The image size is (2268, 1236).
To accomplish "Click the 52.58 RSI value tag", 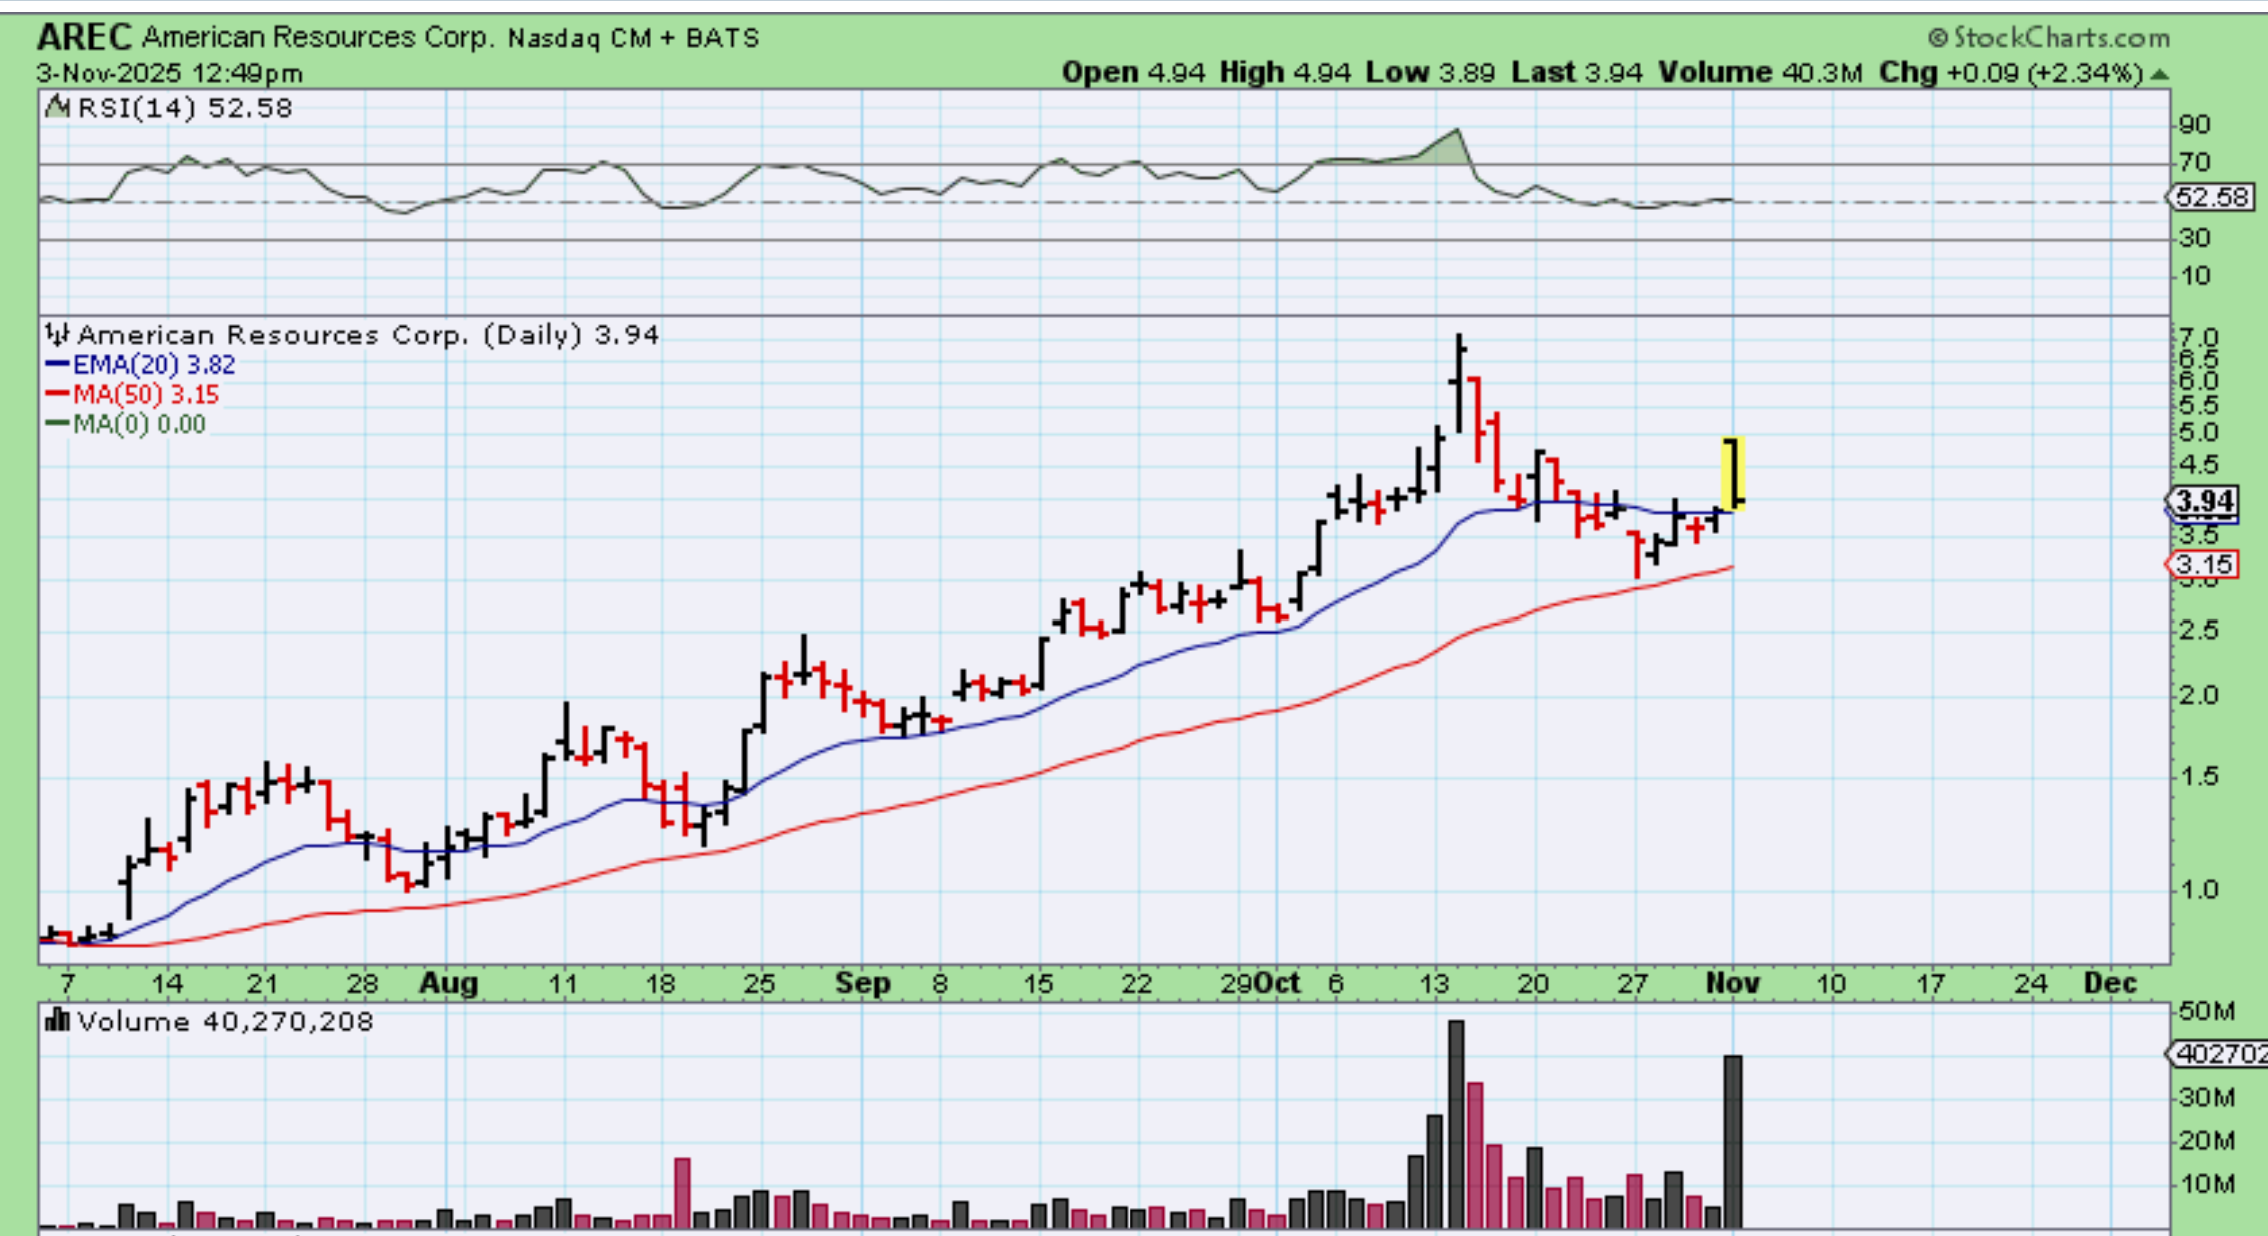I will click(2211, 197).
